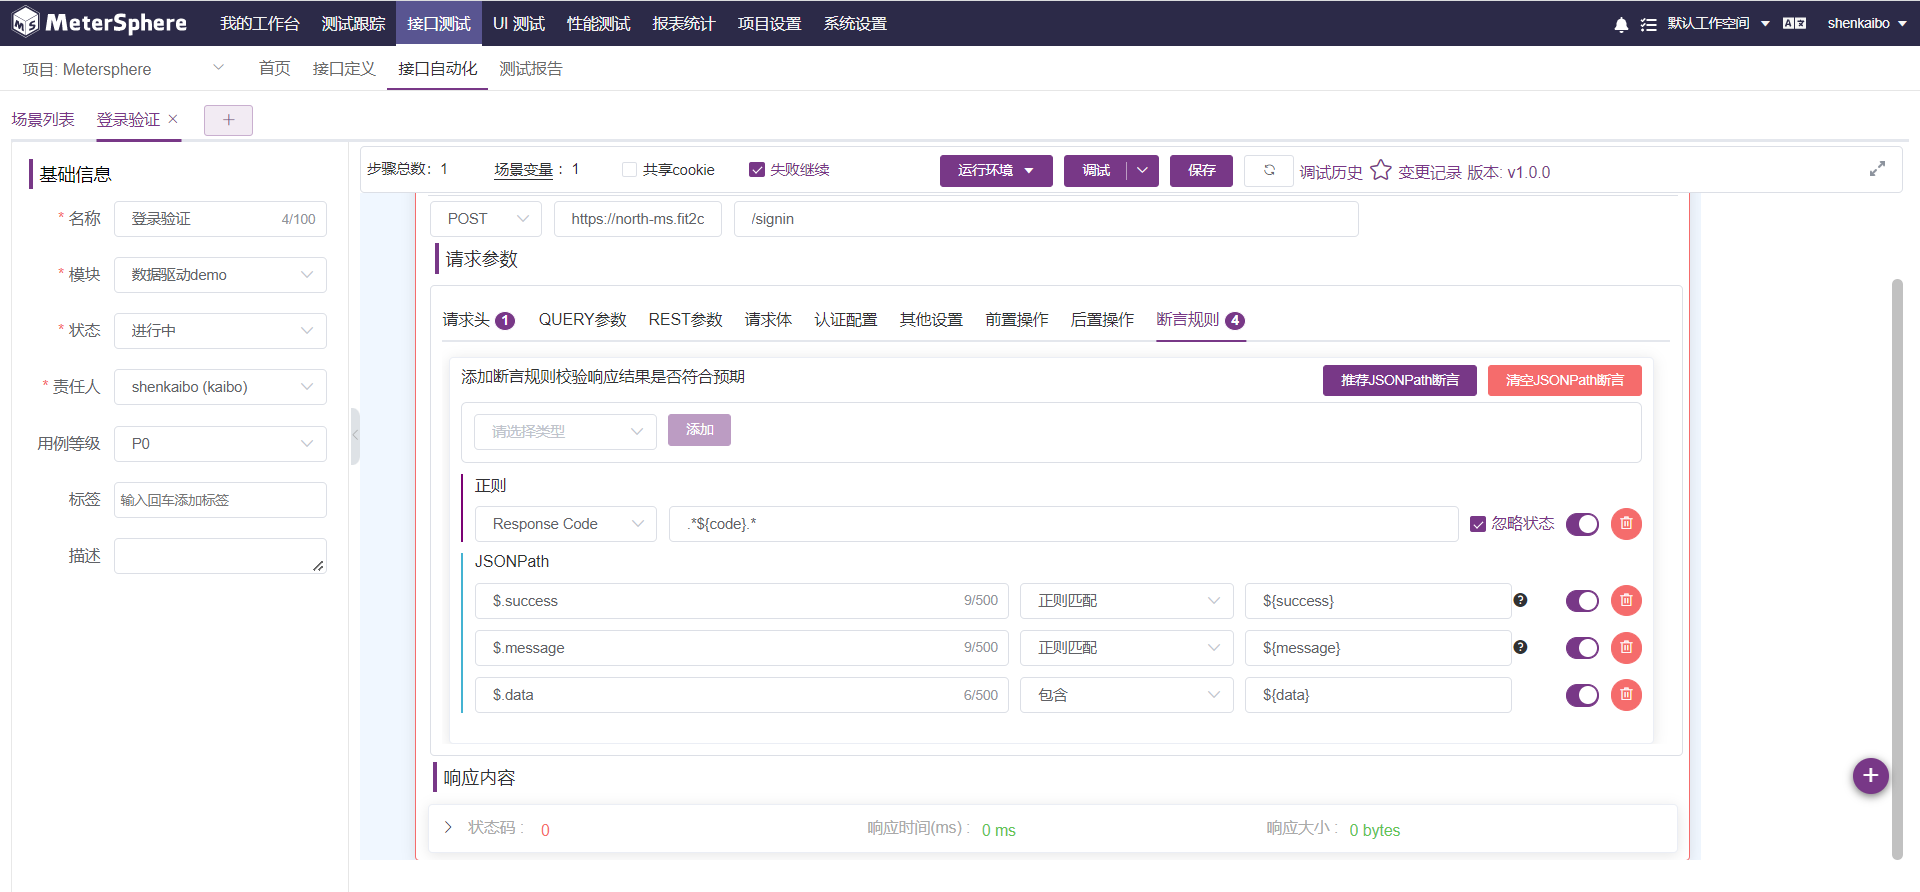Switch to 测试报告 tab

[x=531, y=69]
